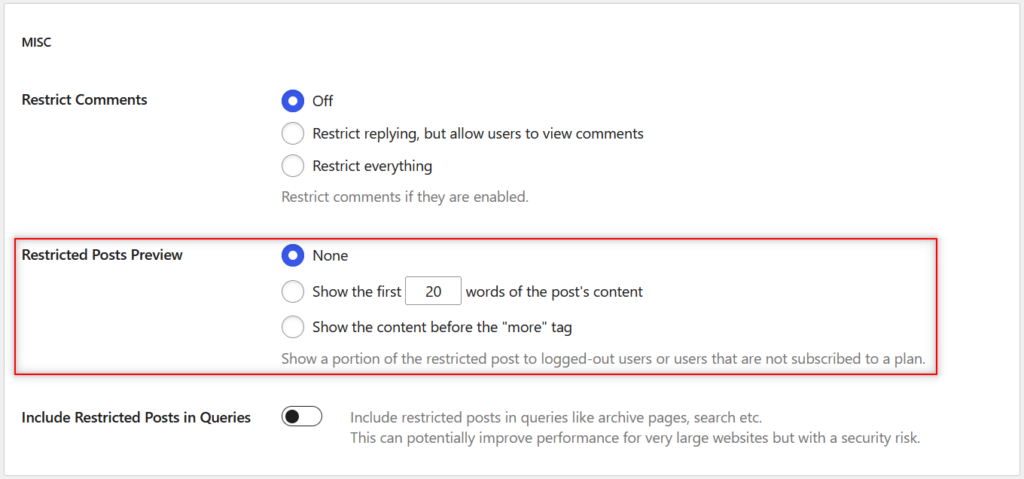Click the "Off" option label text

(x=323, y=101)
